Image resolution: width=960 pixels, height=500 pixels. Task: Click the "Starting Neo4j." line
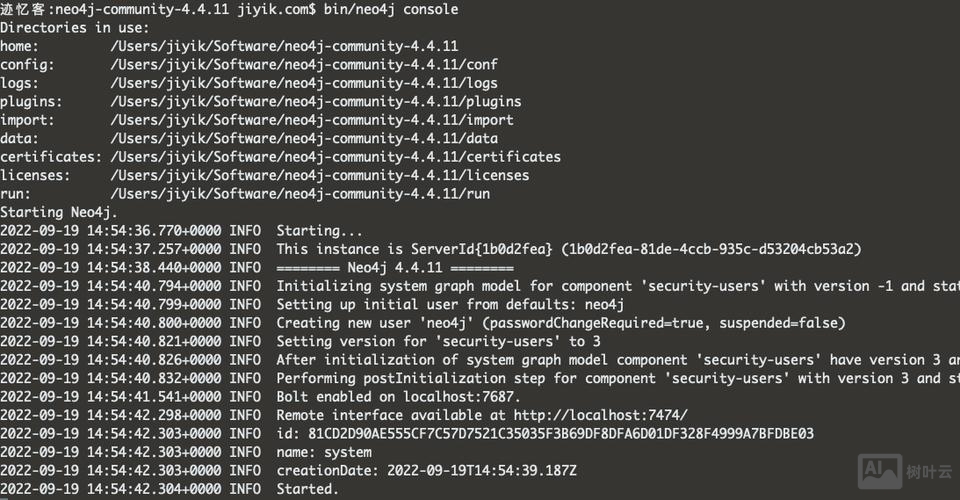pyautogui.click(x=59, y=212)
